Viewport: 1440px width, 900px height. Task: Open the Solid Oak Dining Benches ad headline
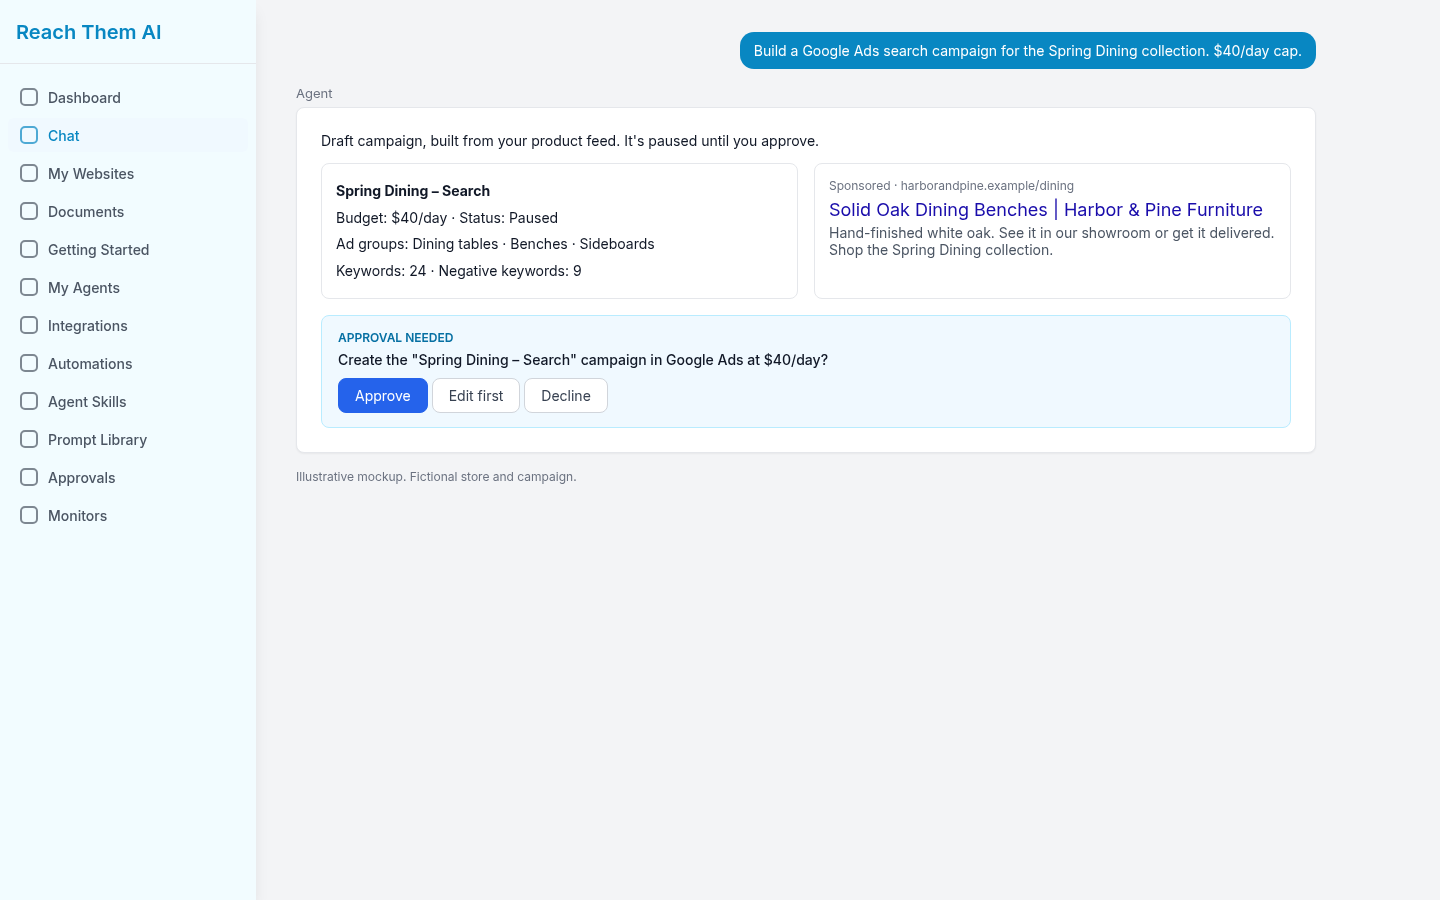pyautogui.click(x=1046, y=209)
